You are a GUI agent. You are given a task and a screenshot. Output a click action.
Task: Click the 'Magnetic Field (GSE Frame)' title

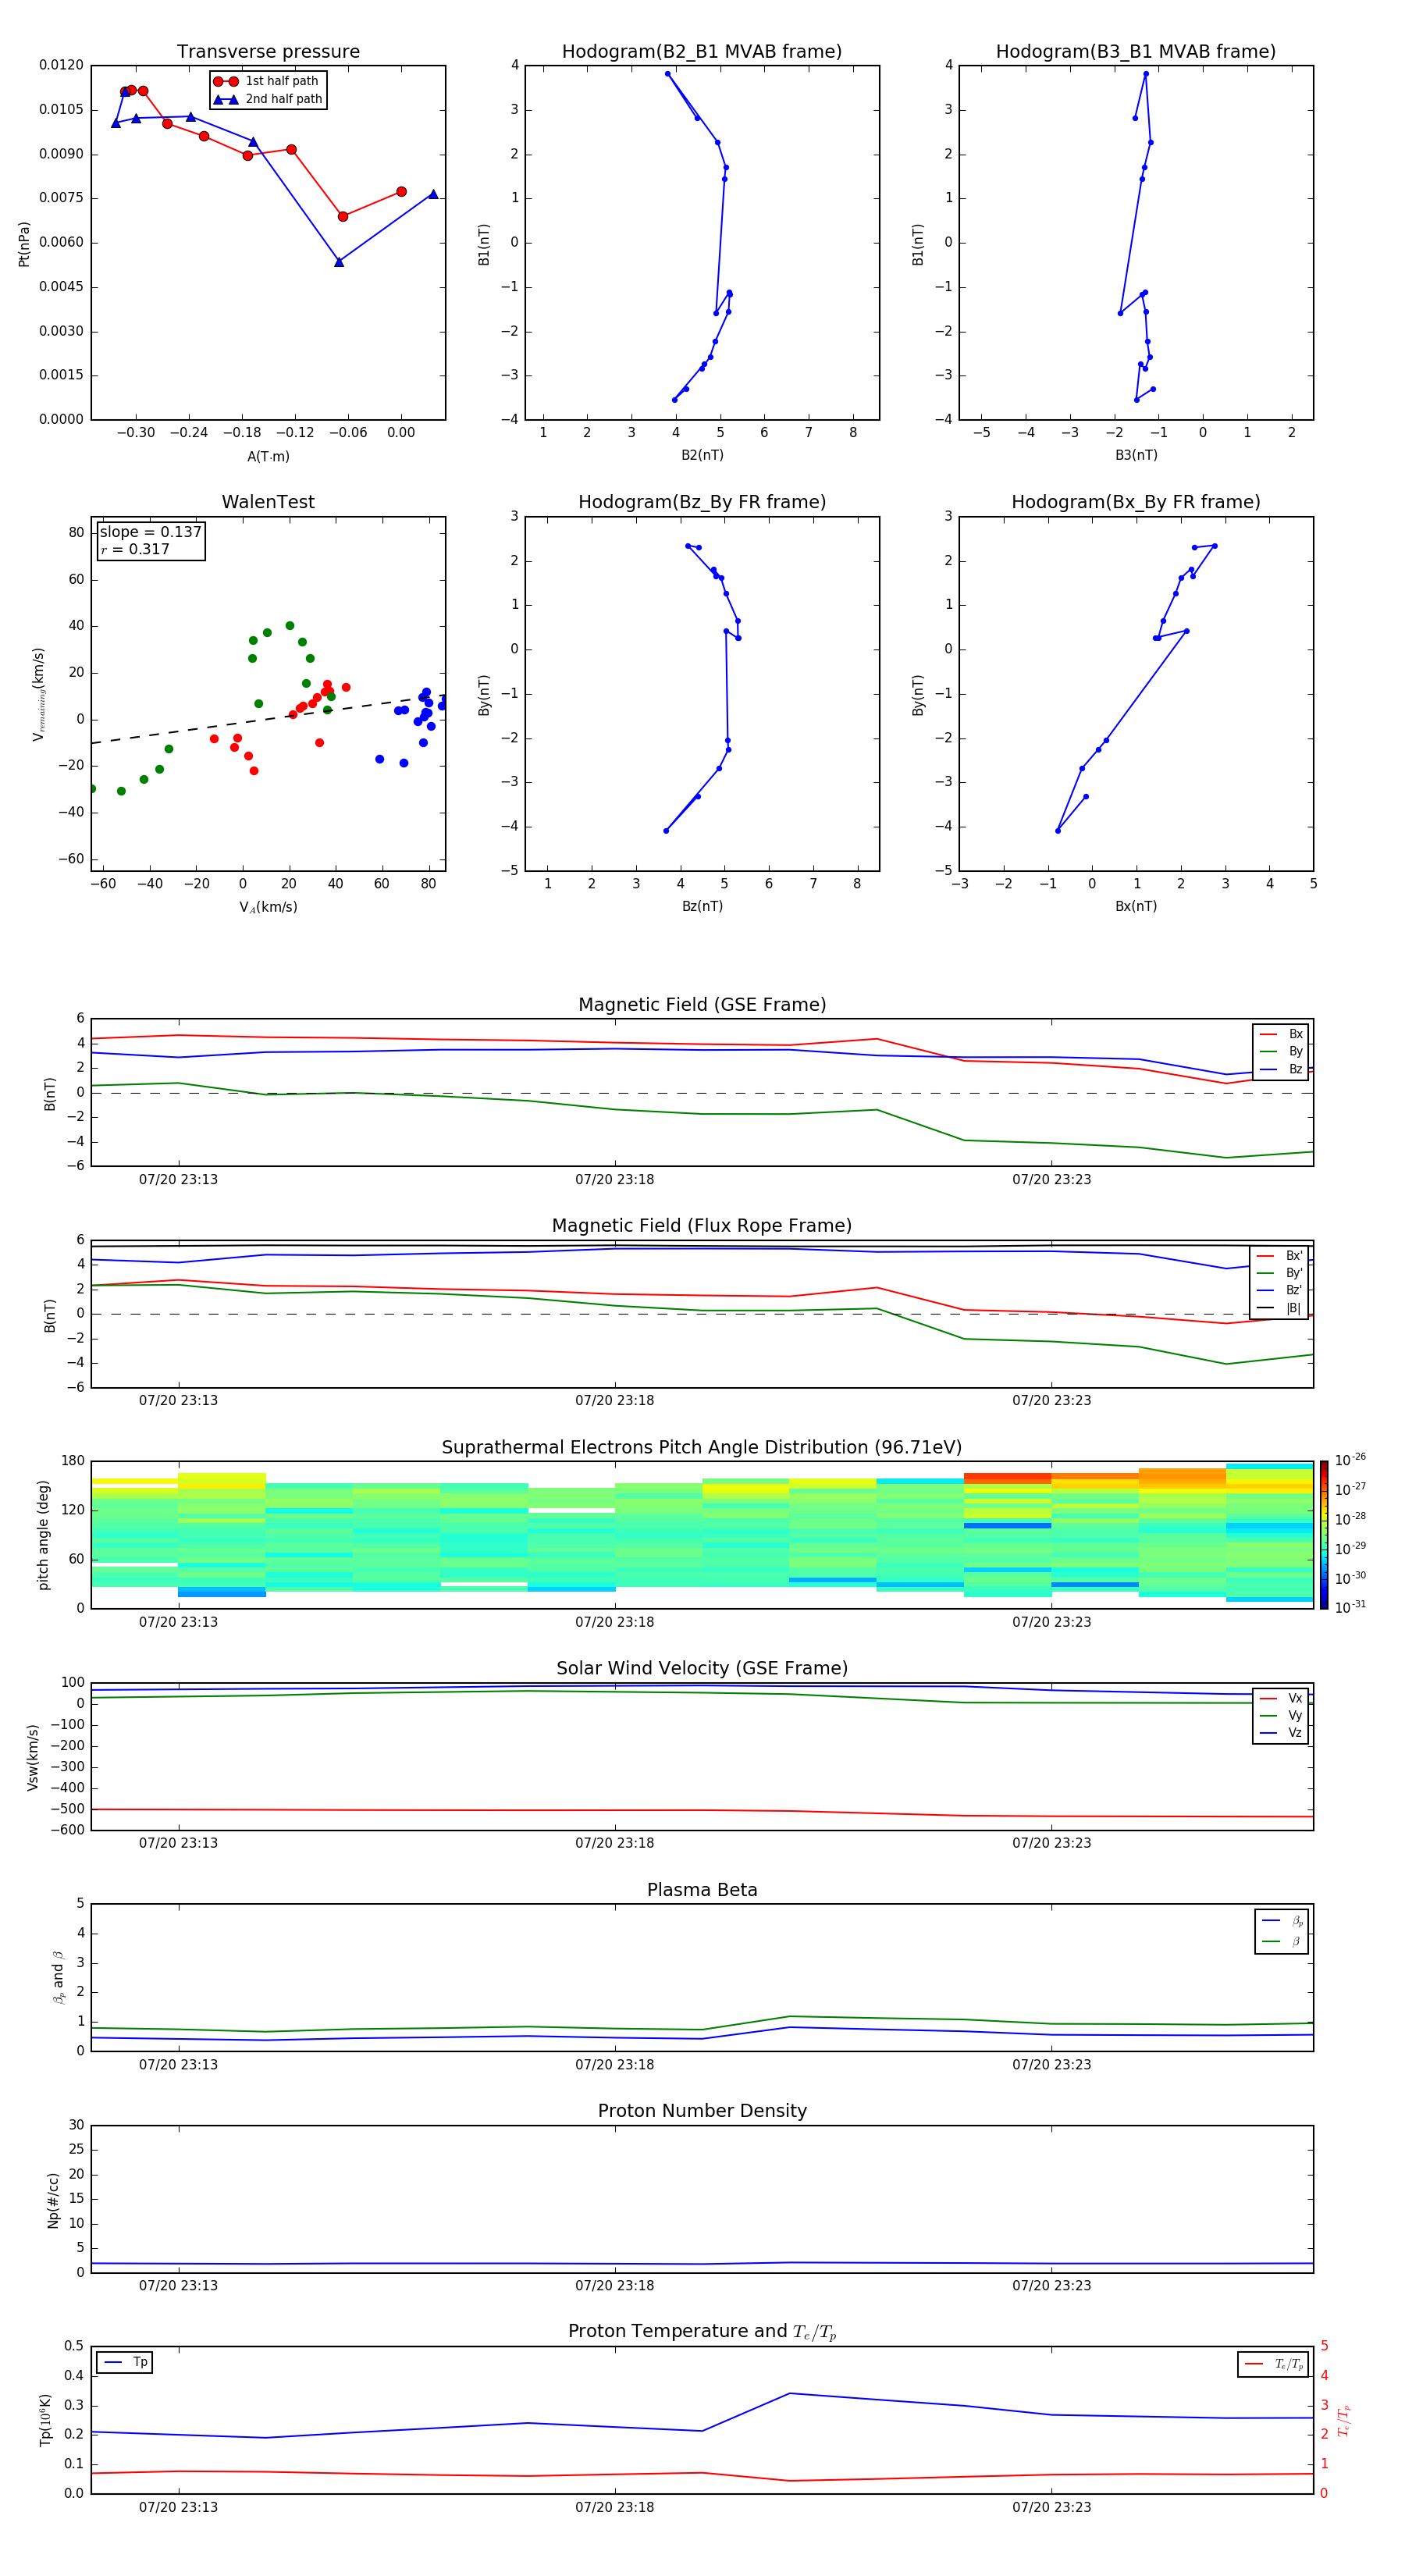pos(702,1005)
